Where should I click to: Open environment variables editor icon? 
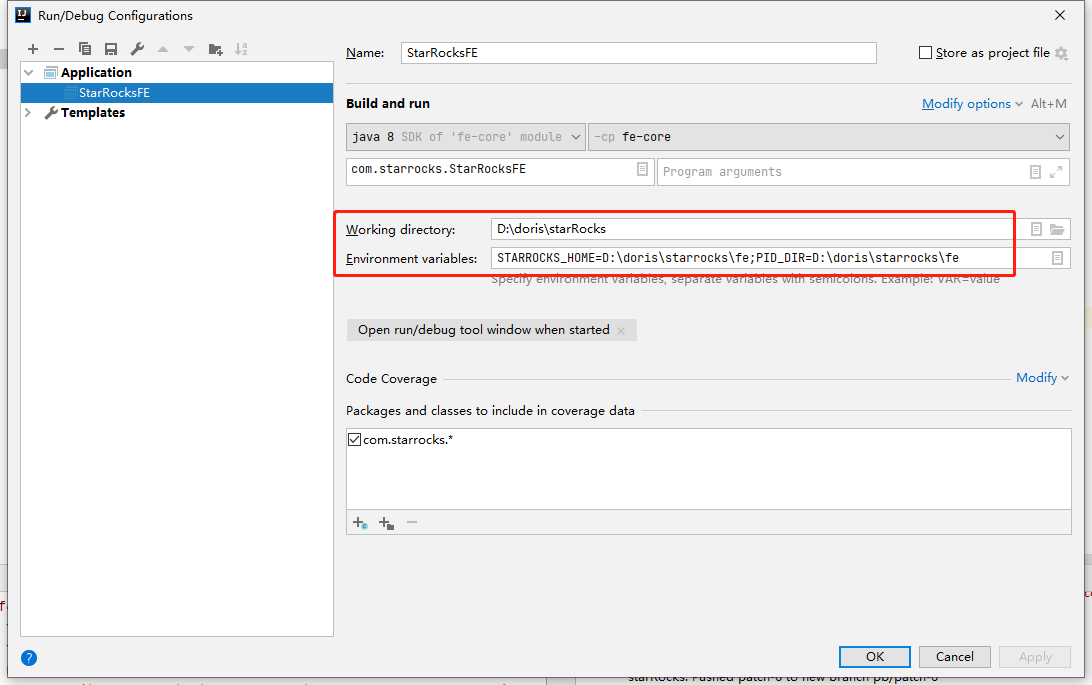pos(1057,258)
